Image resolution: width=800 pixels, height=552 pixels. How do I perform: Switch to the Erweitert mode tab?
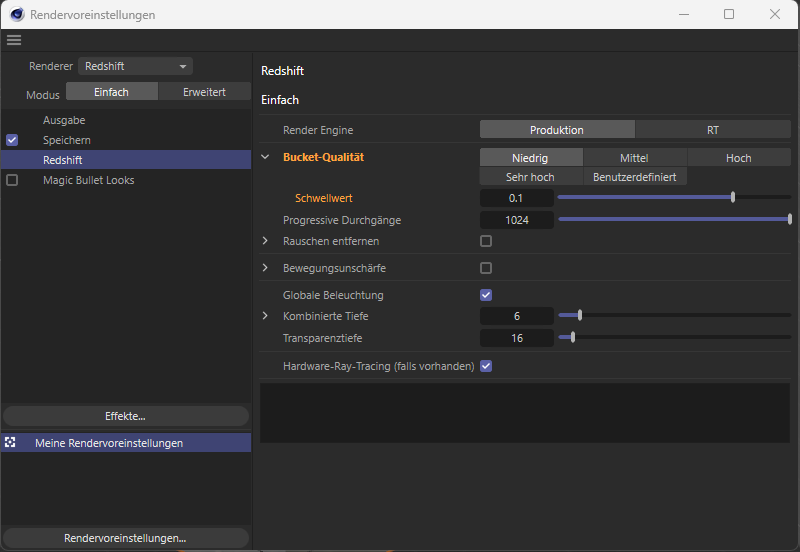click(204, 92)
